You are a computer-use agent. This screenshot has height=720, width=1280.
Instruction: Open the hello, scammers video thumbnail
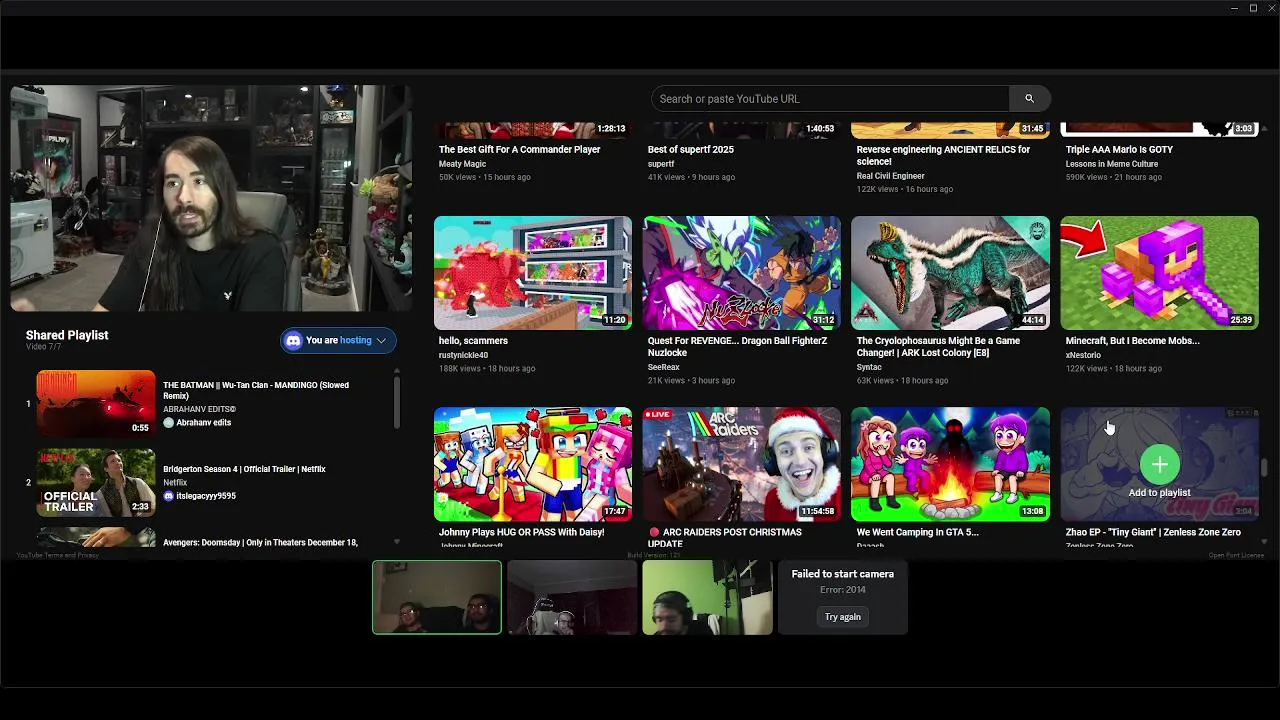pos(533,272)
